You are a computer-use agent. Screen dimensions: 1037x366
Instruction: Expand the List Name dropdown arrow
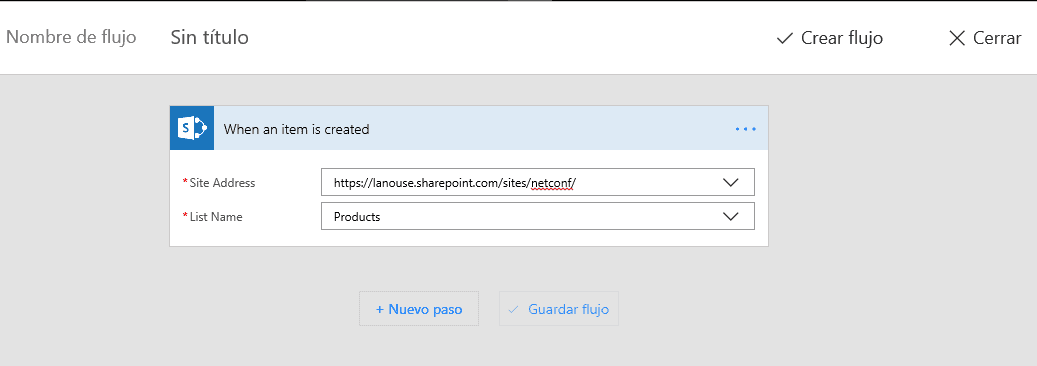coord(731,216)
